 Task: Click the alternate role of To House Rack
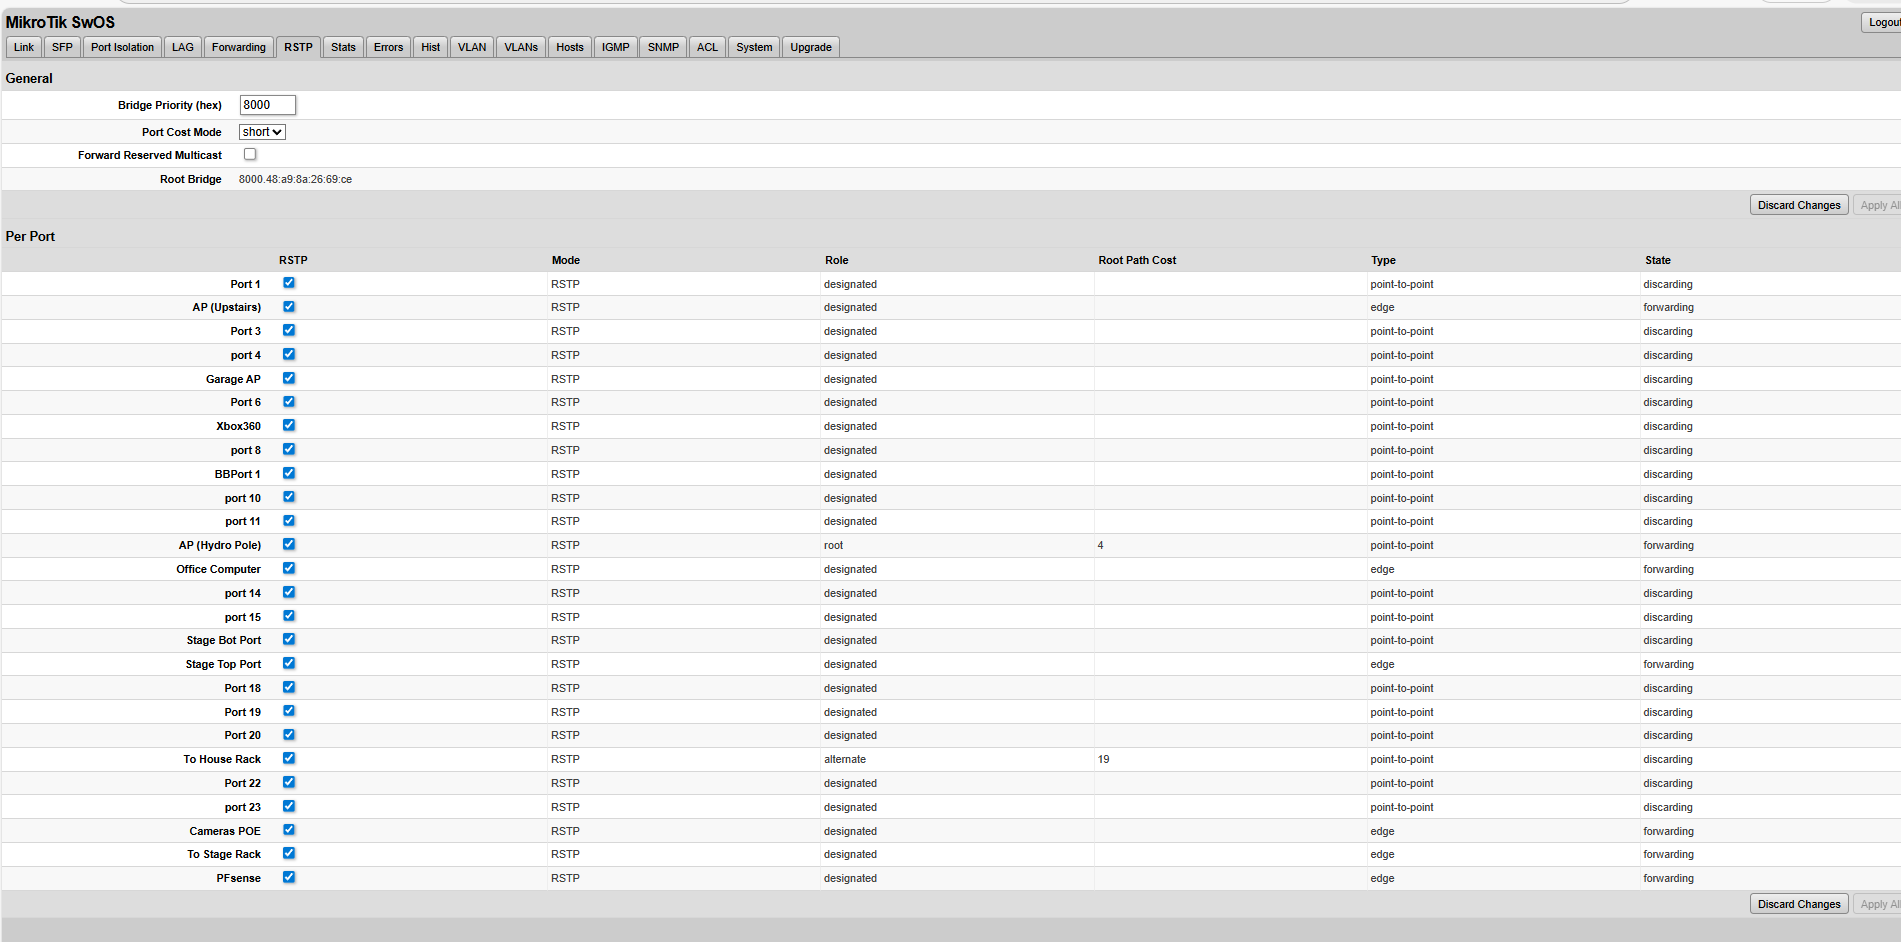(x=845, y=760)
